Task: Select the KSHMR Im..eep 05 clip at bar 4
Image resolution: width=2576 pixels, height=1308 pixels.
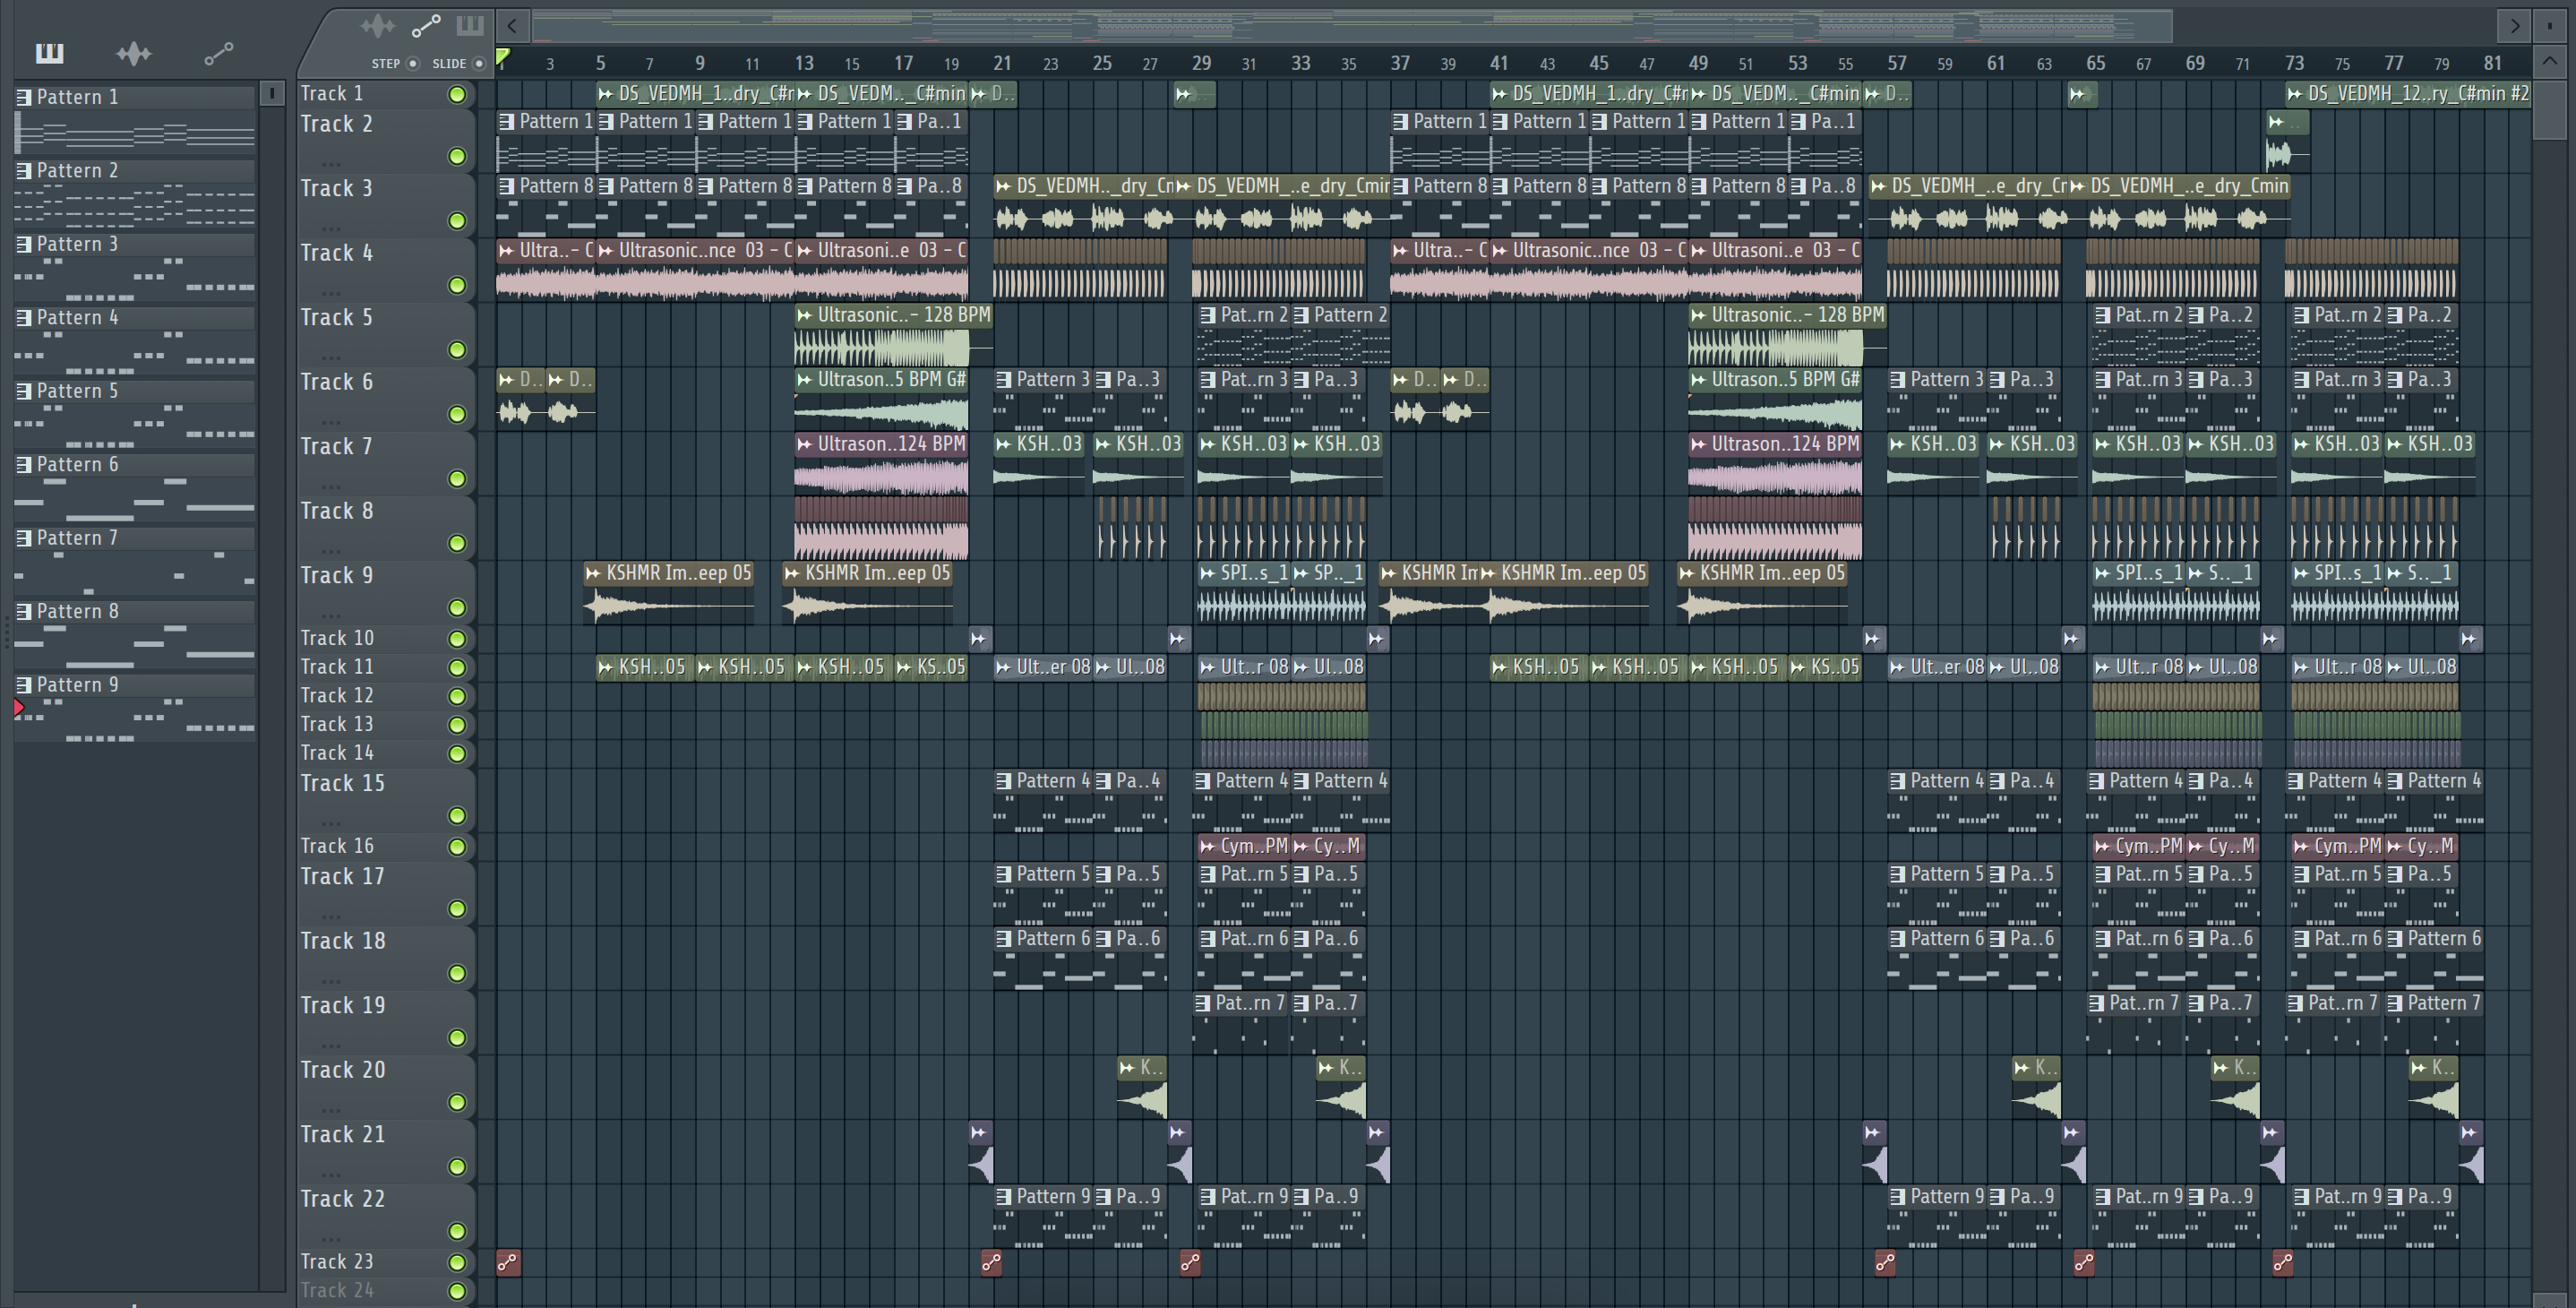Action: 669,591
